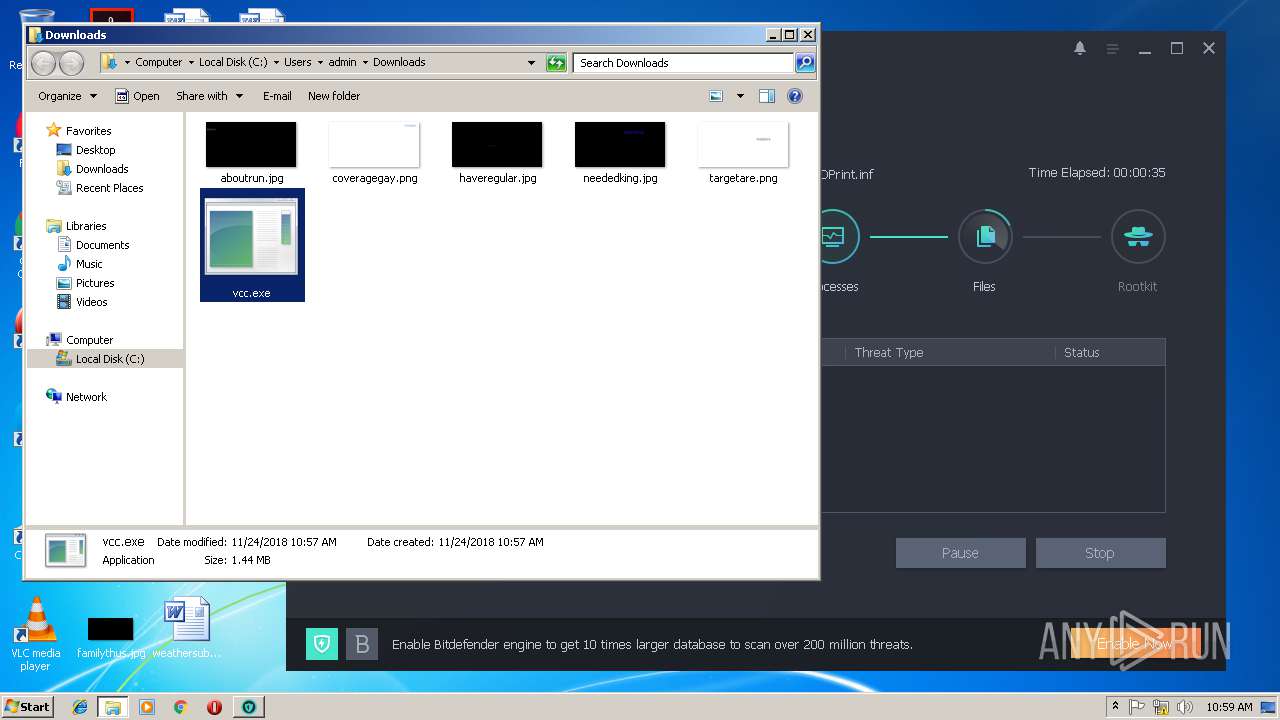Click the Bitdefender B icon in banner
Screen dimensions: 1280x720
pos(362,644)
